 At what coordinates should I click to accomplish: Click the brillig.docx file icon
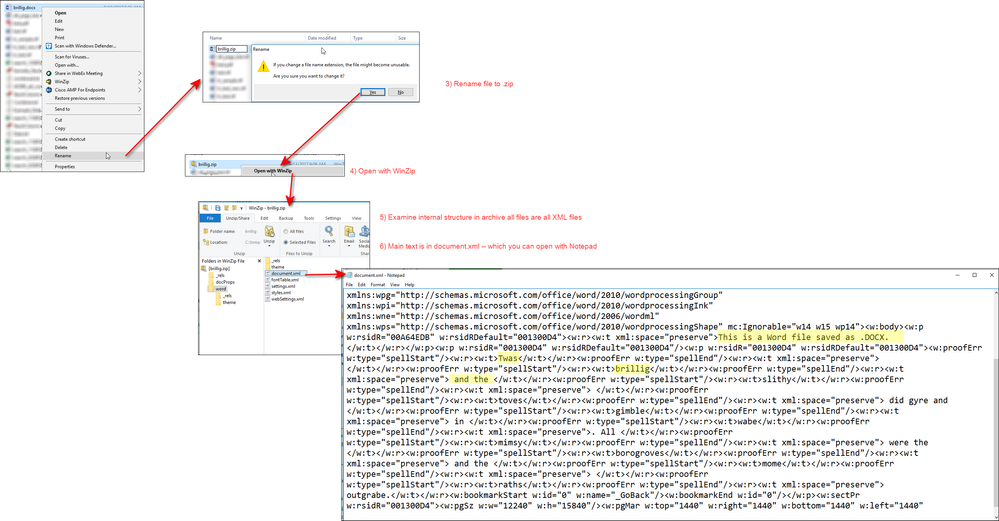tap(9, 8)
